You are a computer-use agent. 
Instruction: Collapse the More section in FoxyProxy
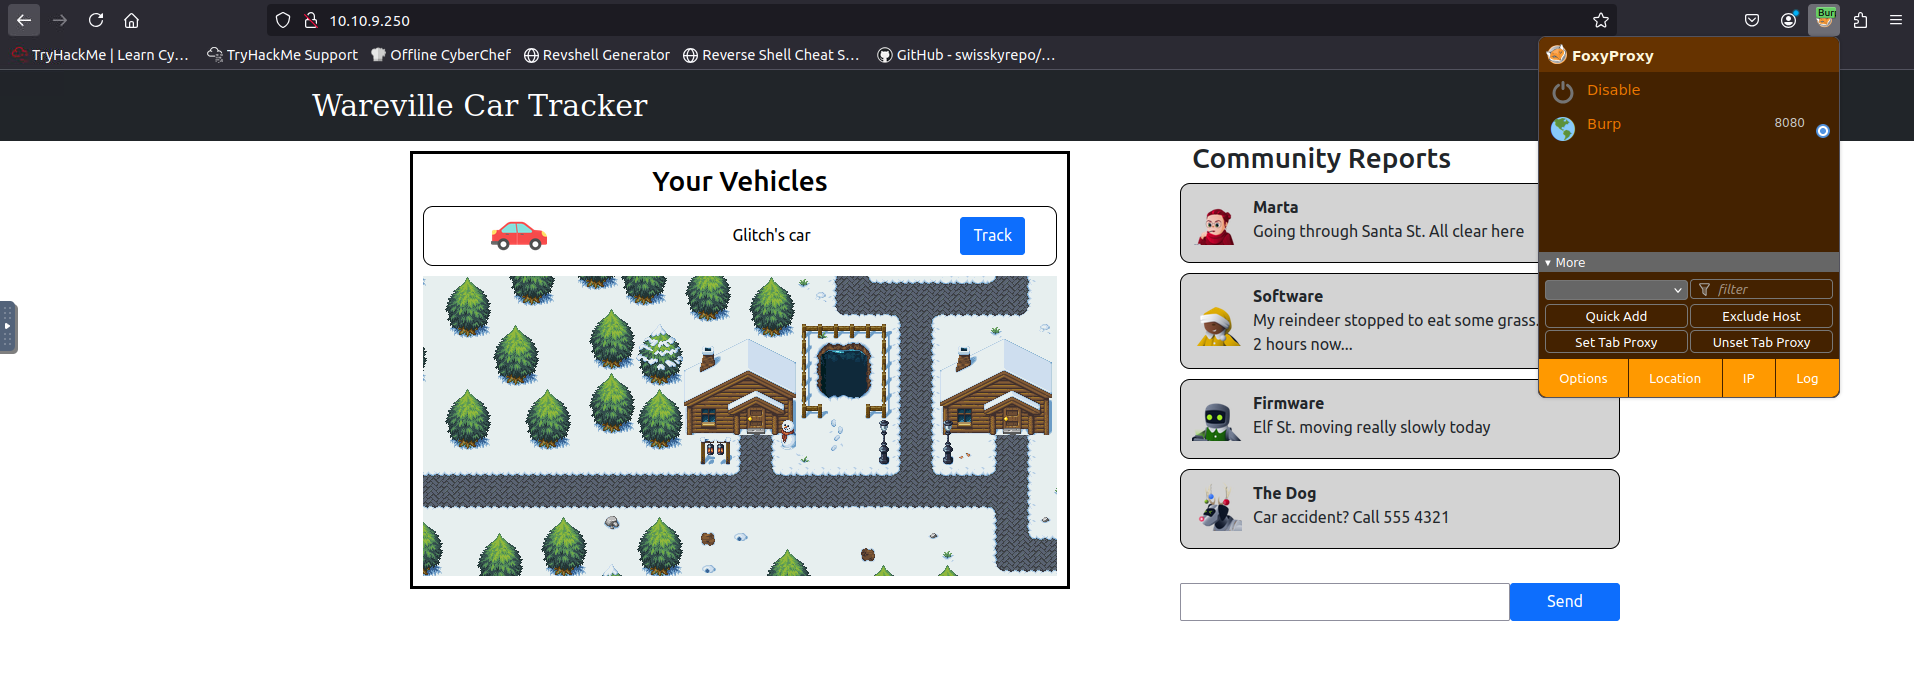[x=1565, y=263]
